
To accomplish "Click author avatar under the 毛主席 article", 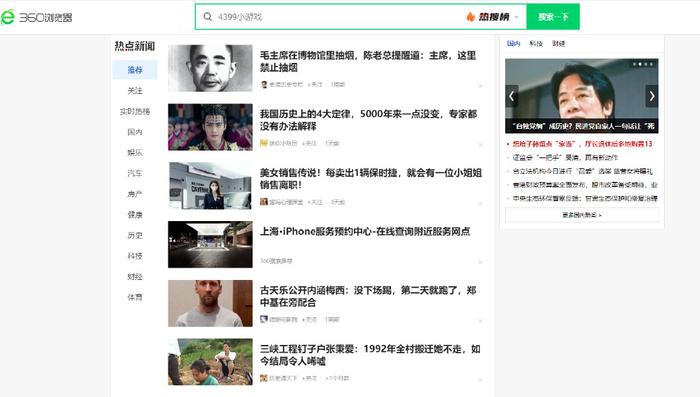I will 264,84.
